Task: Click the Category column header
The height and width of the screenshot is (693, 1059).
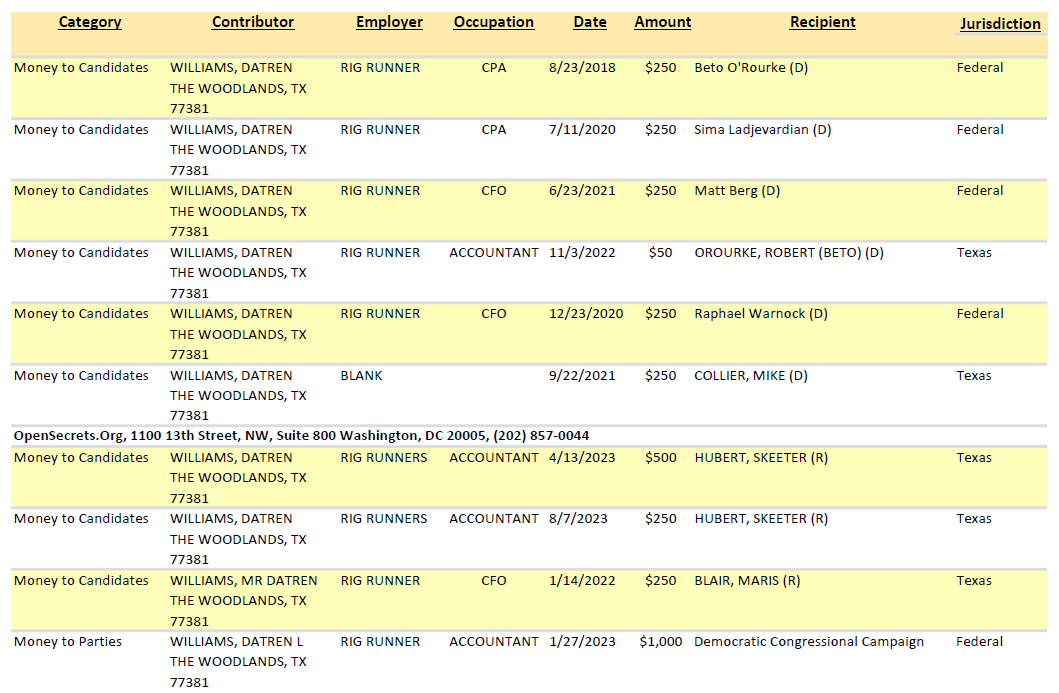Action: click(x=90, y=22)
